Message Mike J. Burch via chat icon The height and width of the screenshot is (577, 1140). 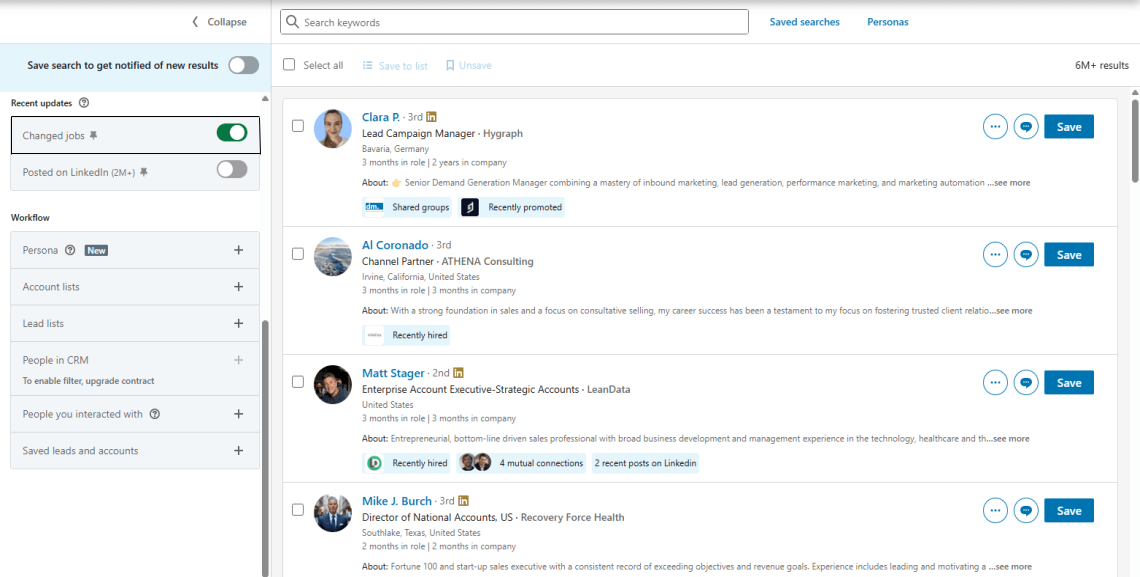pos(1026,510)
